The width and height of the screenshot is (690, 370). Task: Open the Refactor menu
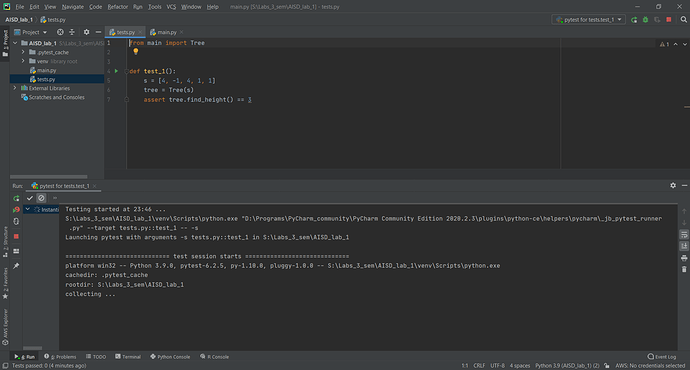pos(117,7)
